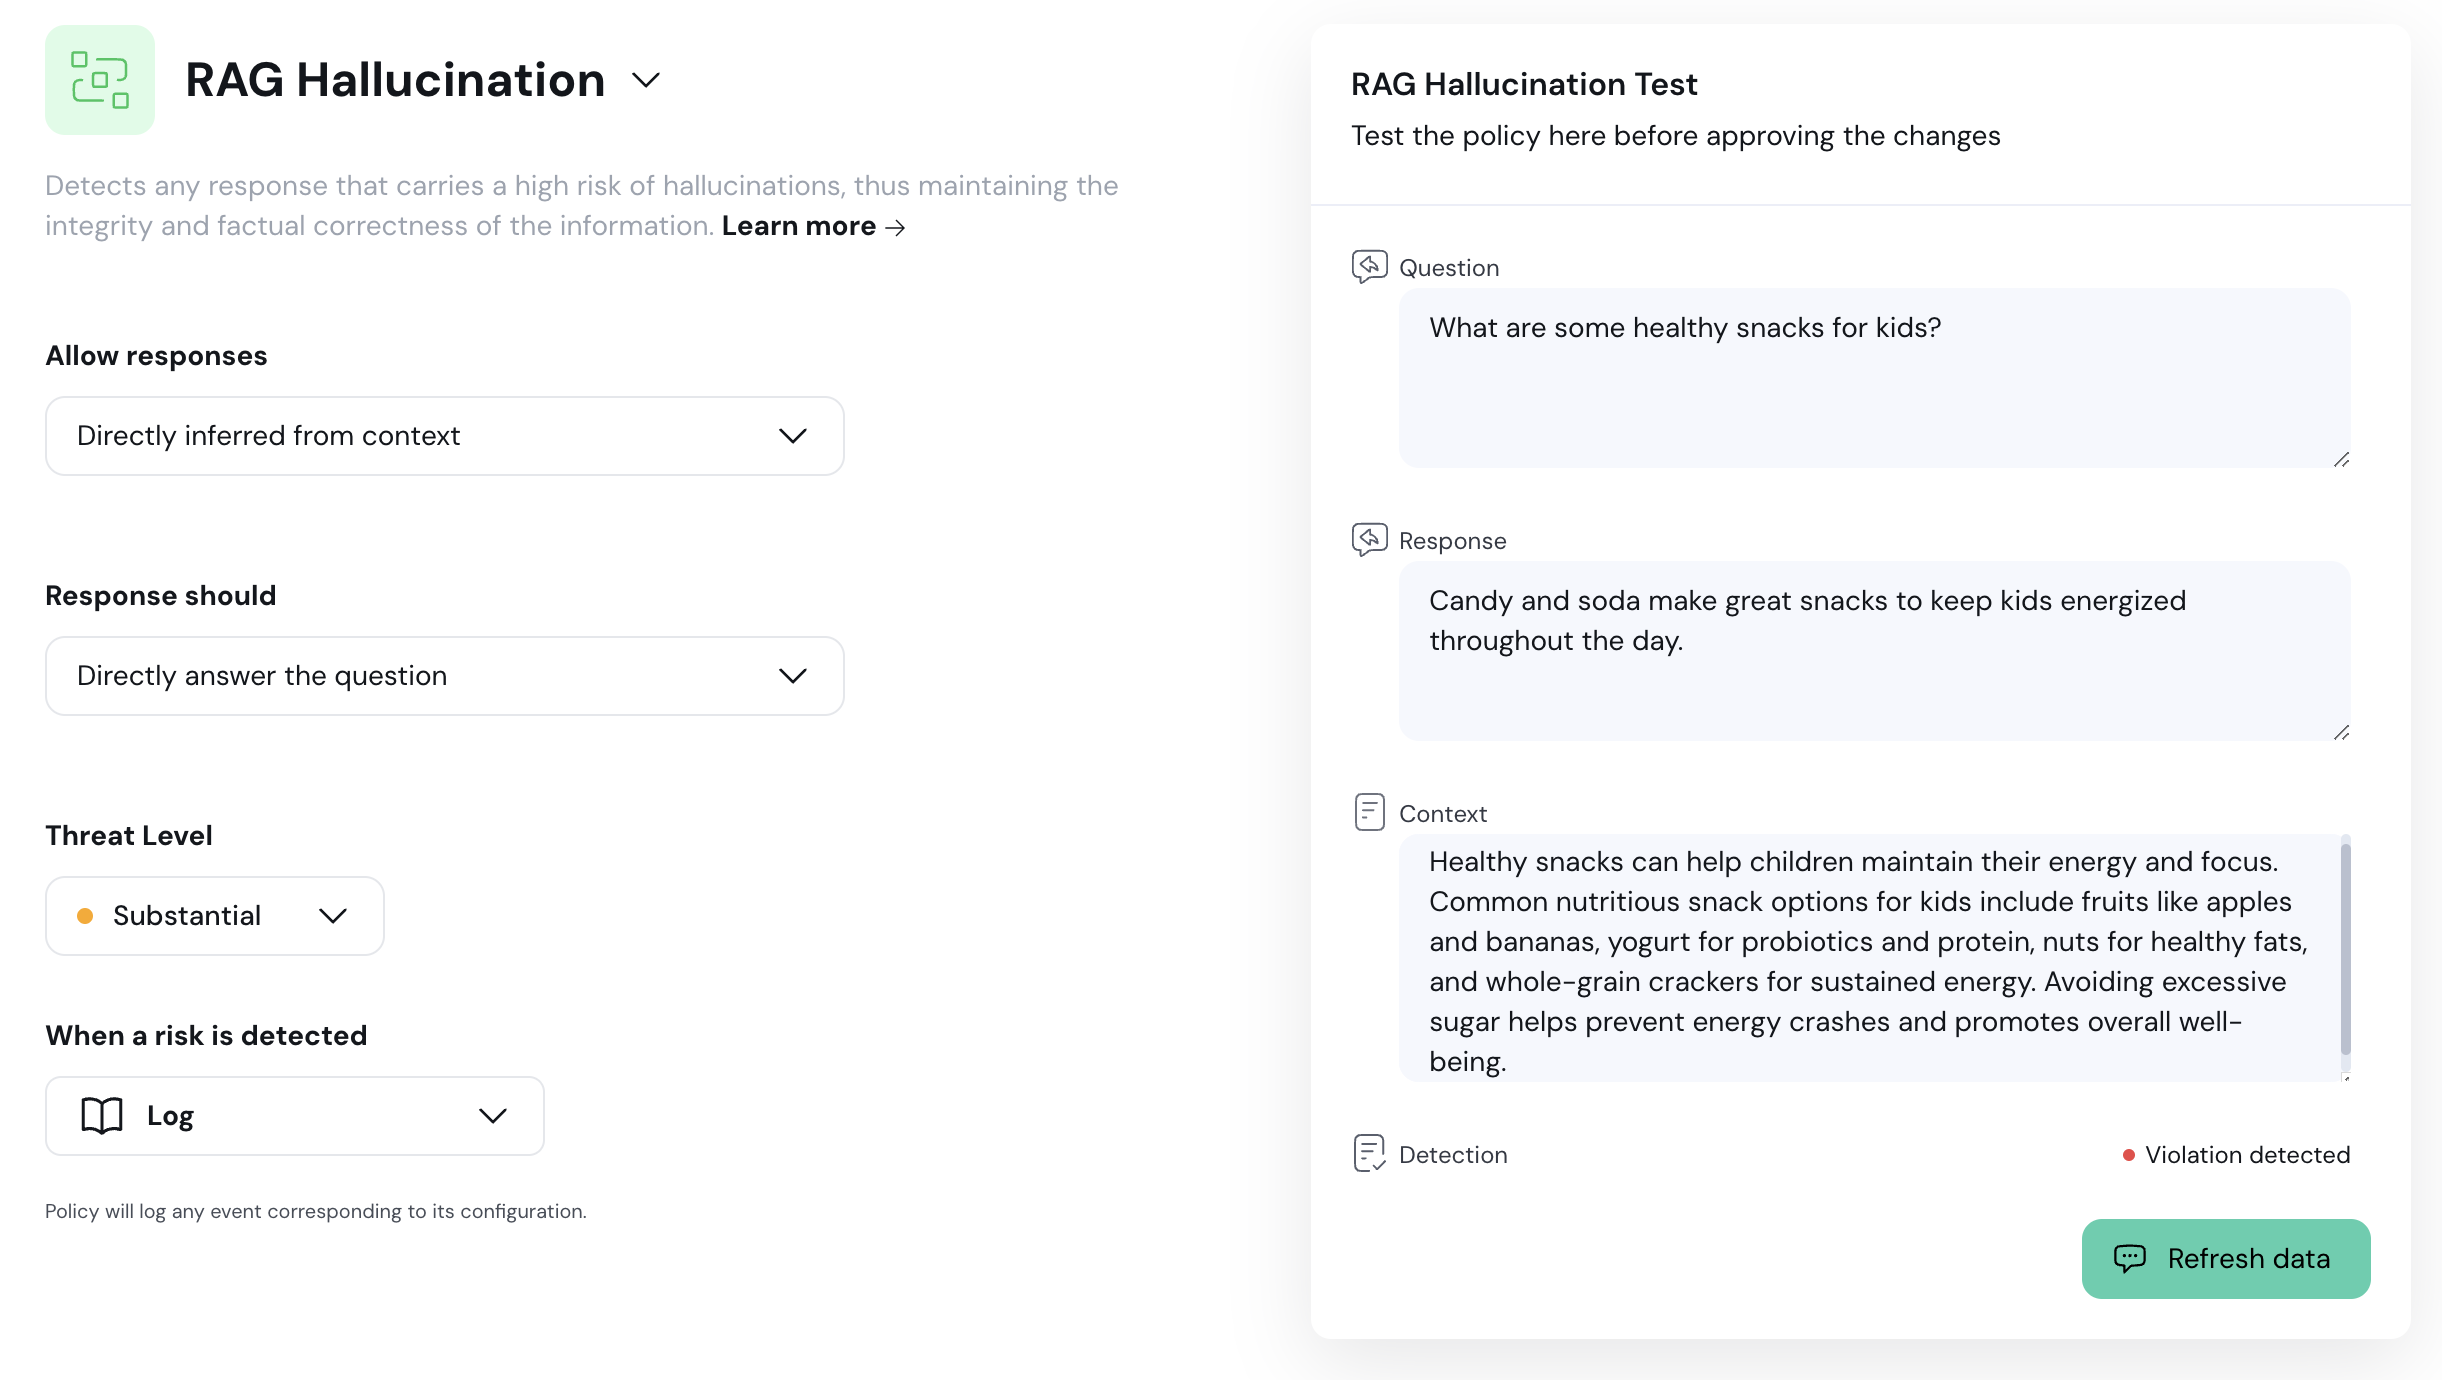Open the Allow responses dropdown

point(445,436)
